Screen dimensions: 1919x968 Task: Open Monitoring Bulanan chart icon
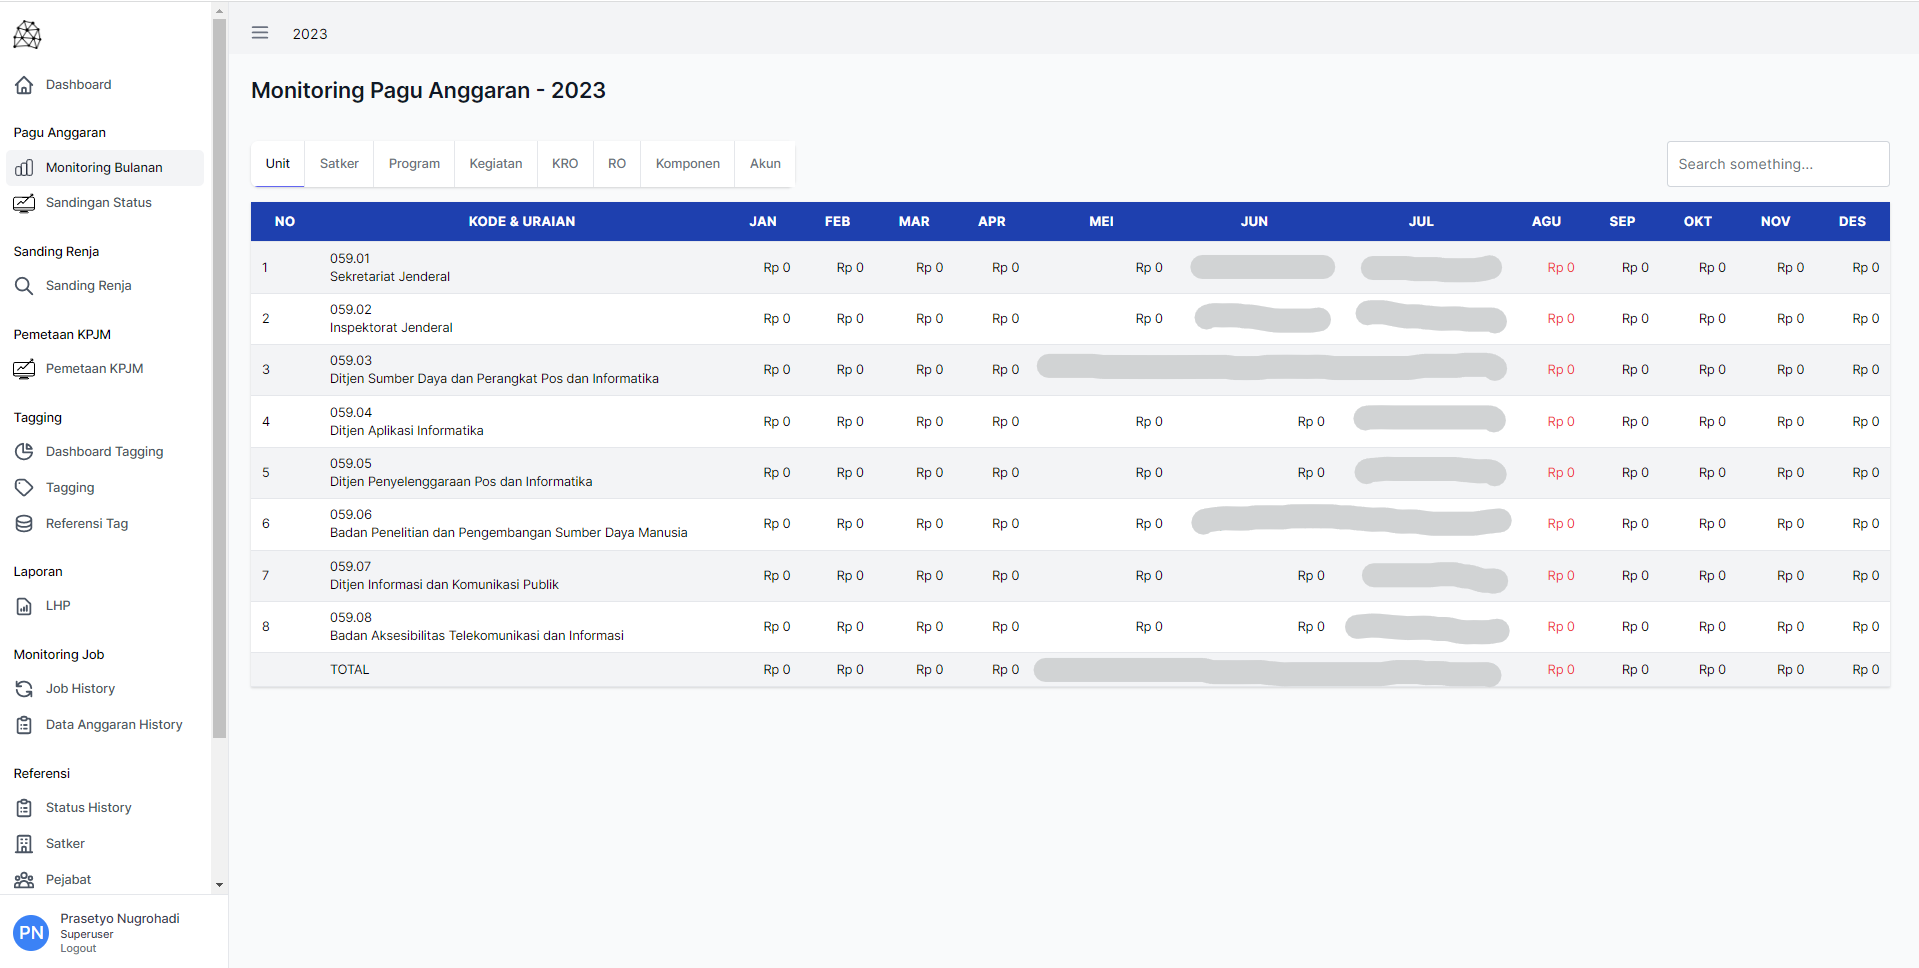tap(24, 168)
